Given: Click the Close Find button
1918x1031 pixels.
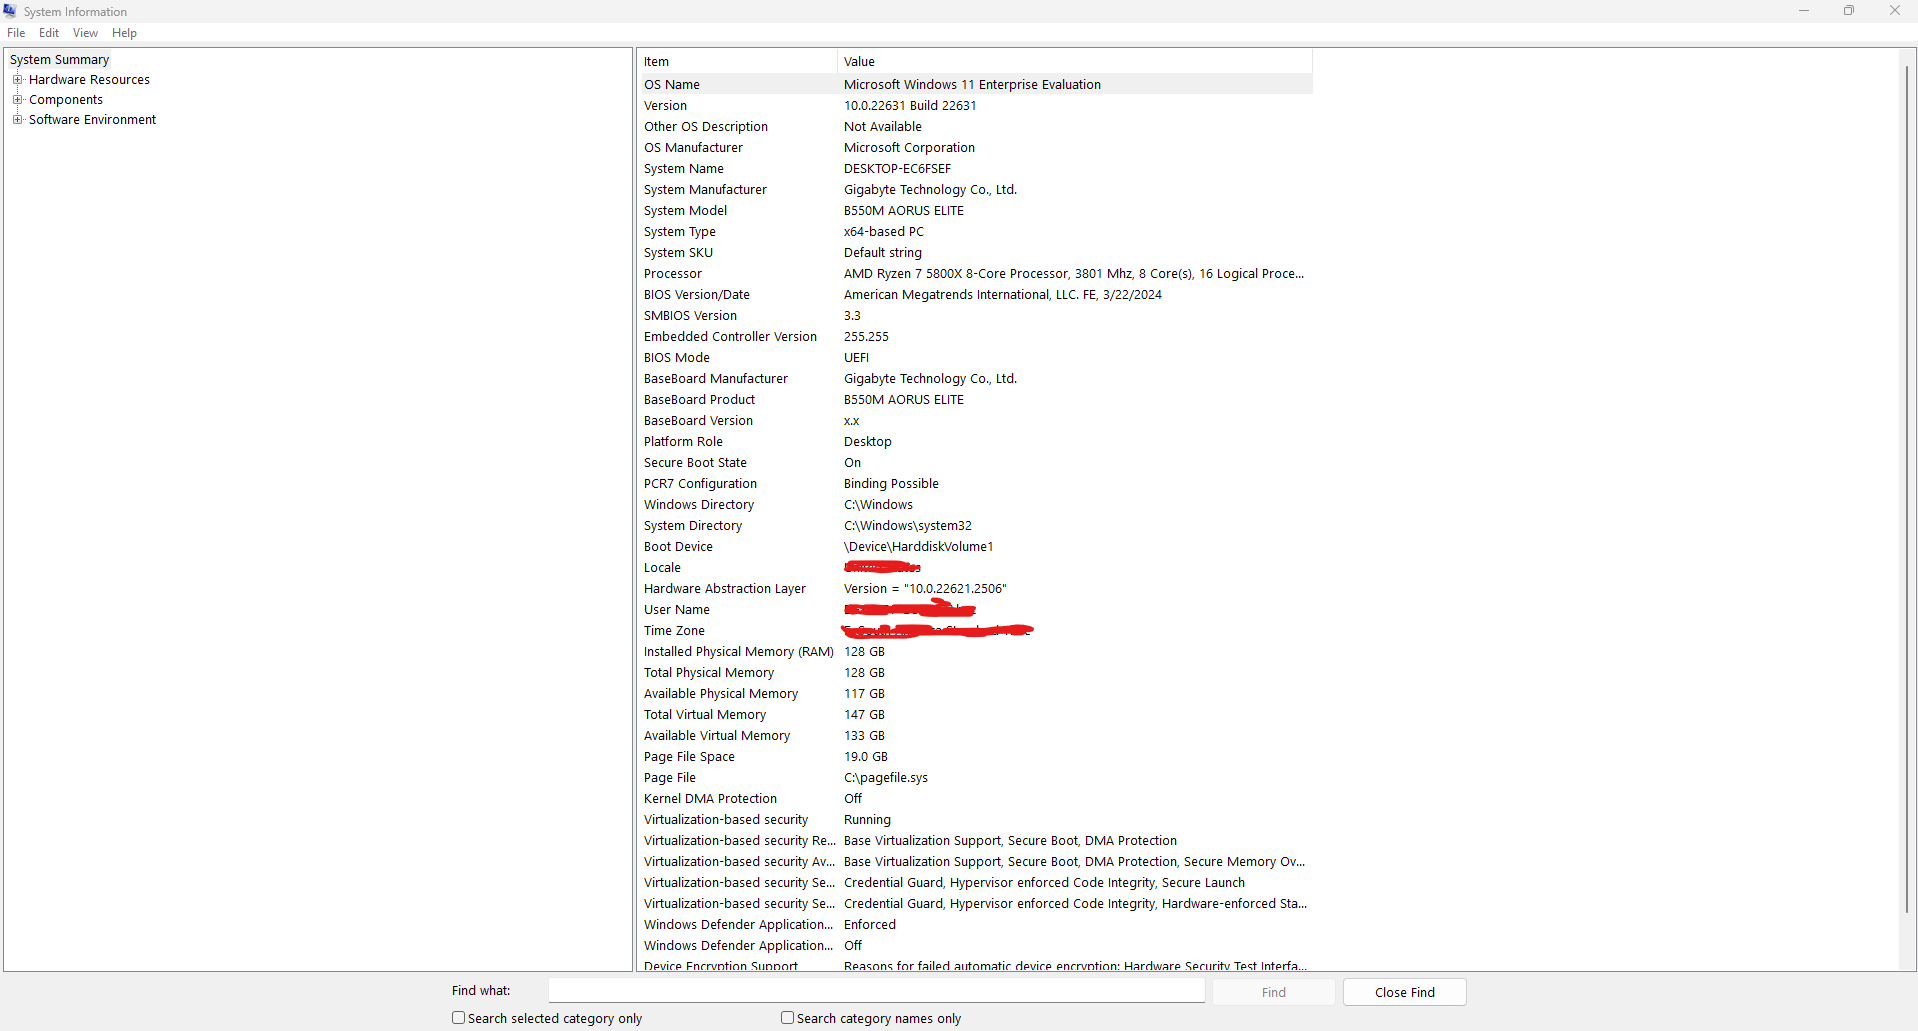Looking at the screenshot, I should pos(1404,991).
